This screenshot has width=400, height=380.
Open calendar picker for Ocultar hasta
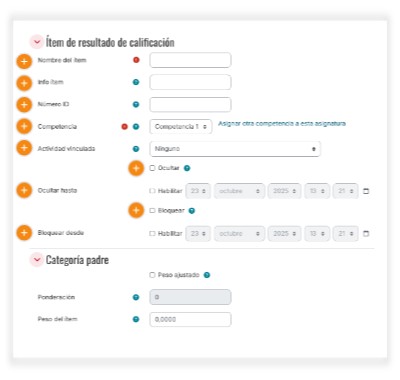click(366, 191)
